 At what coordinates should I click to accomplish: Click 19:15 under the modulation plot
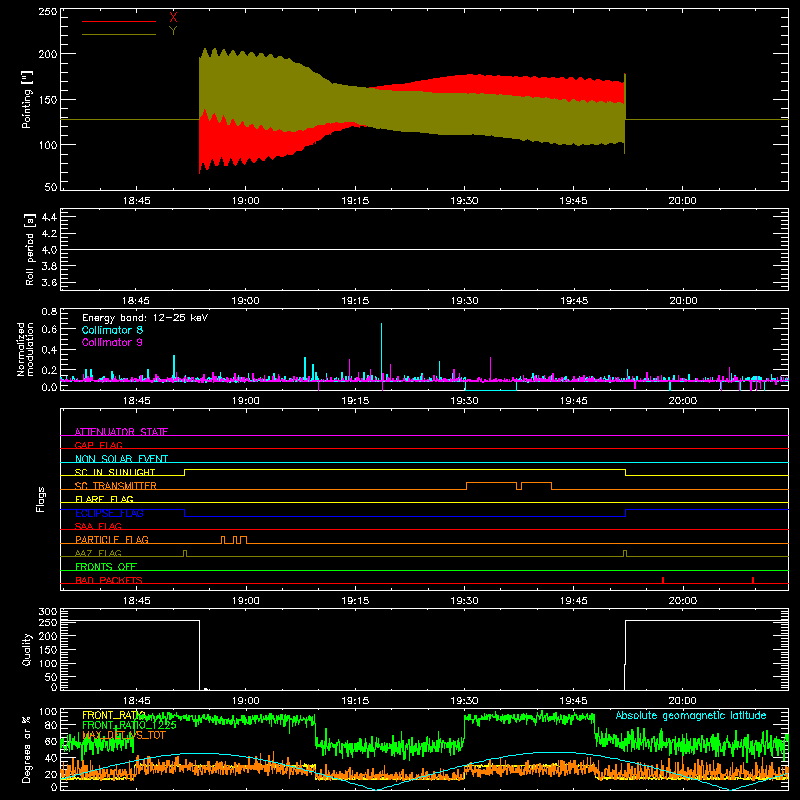[355, 401]
